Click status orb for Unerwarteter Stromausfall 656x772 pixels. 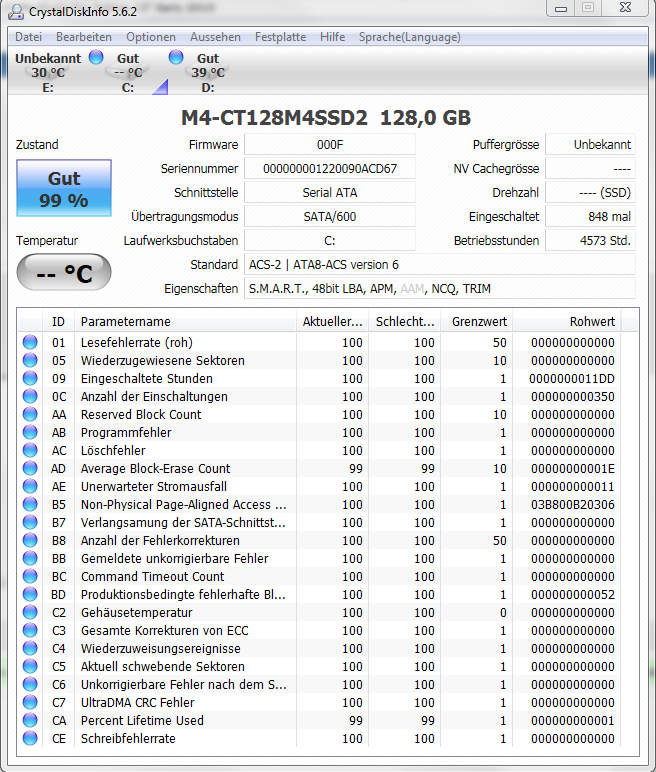[30, 486]
